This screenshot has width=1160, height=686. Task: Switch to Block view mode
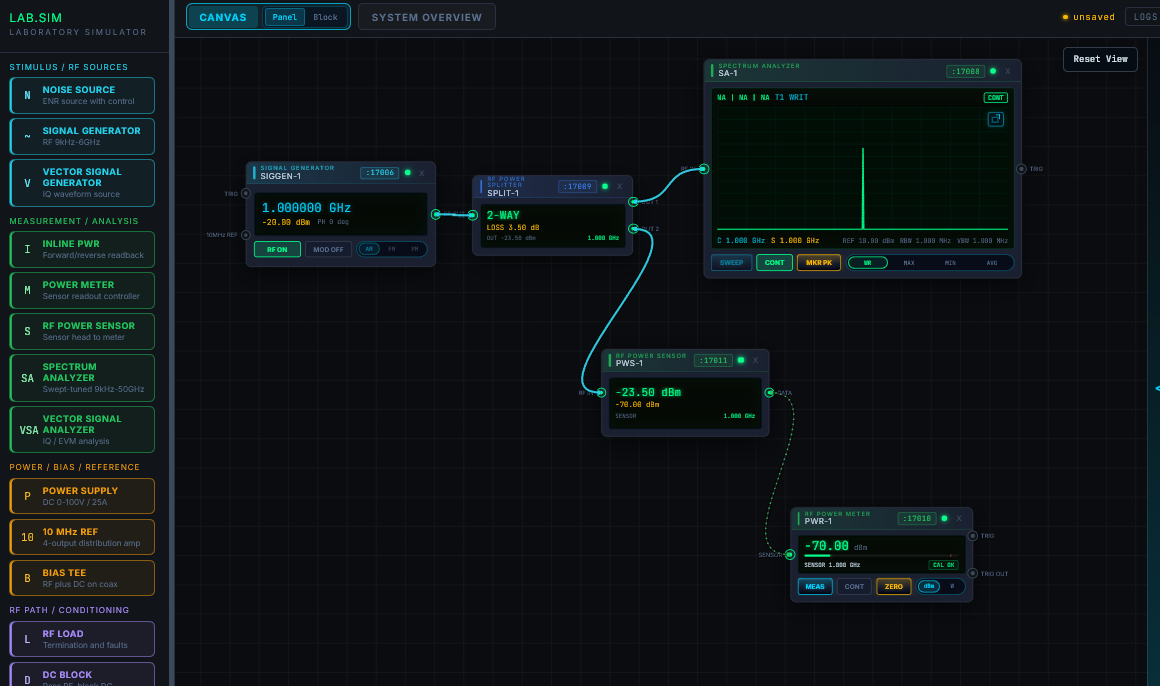326,17
